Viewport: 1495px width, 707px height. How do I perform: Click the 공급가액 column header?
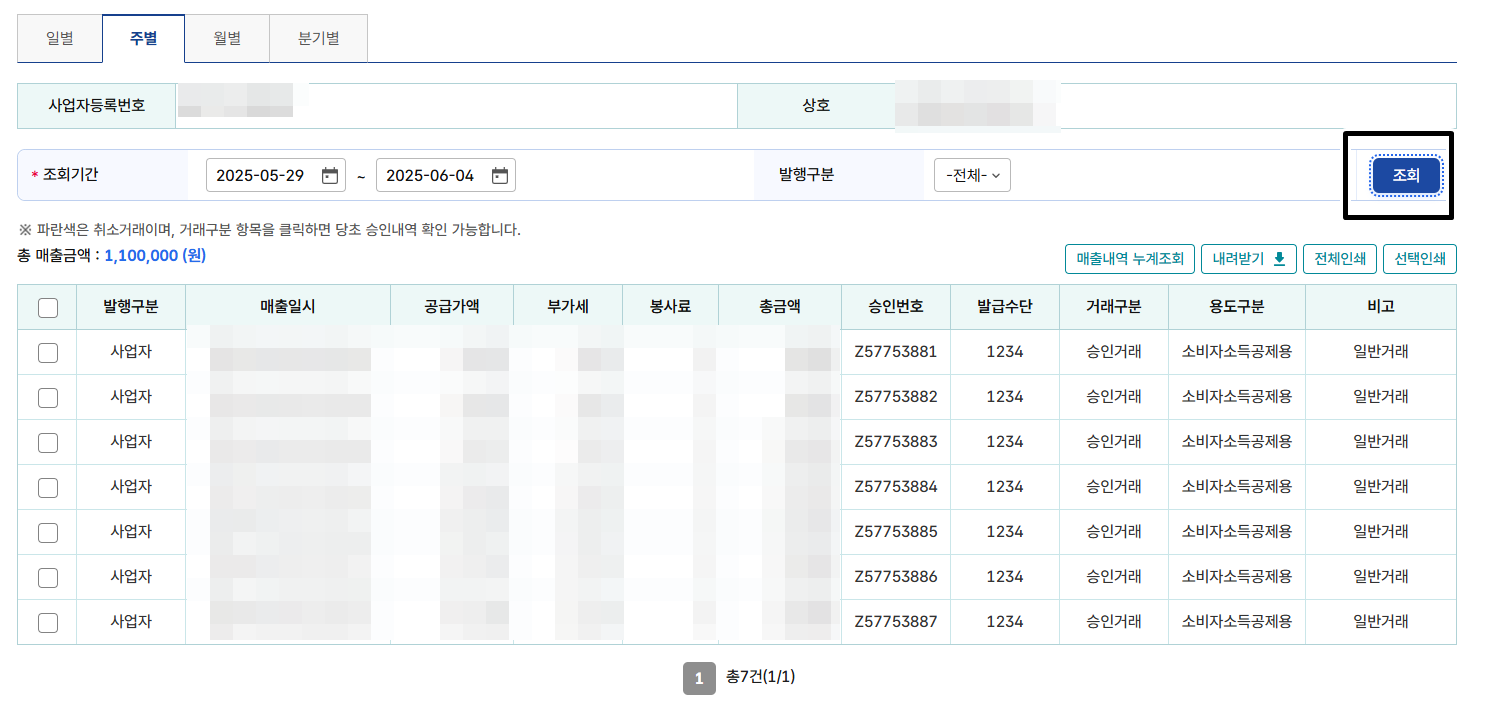(x=452, y=307)
